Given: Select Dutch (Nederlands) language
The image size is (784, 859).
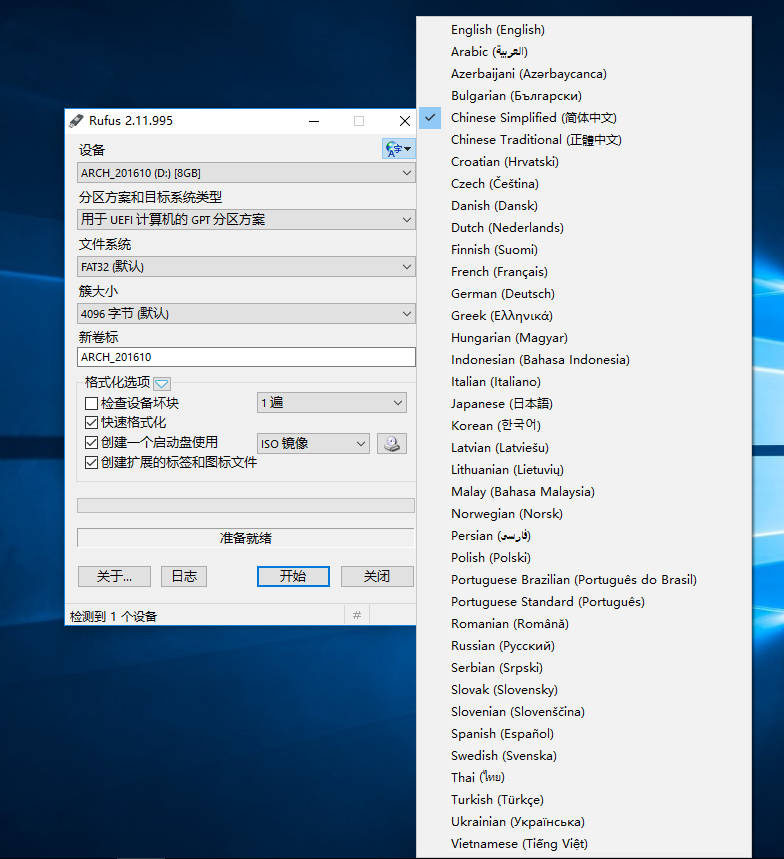Looking at the screenshot, I should 584,228.
